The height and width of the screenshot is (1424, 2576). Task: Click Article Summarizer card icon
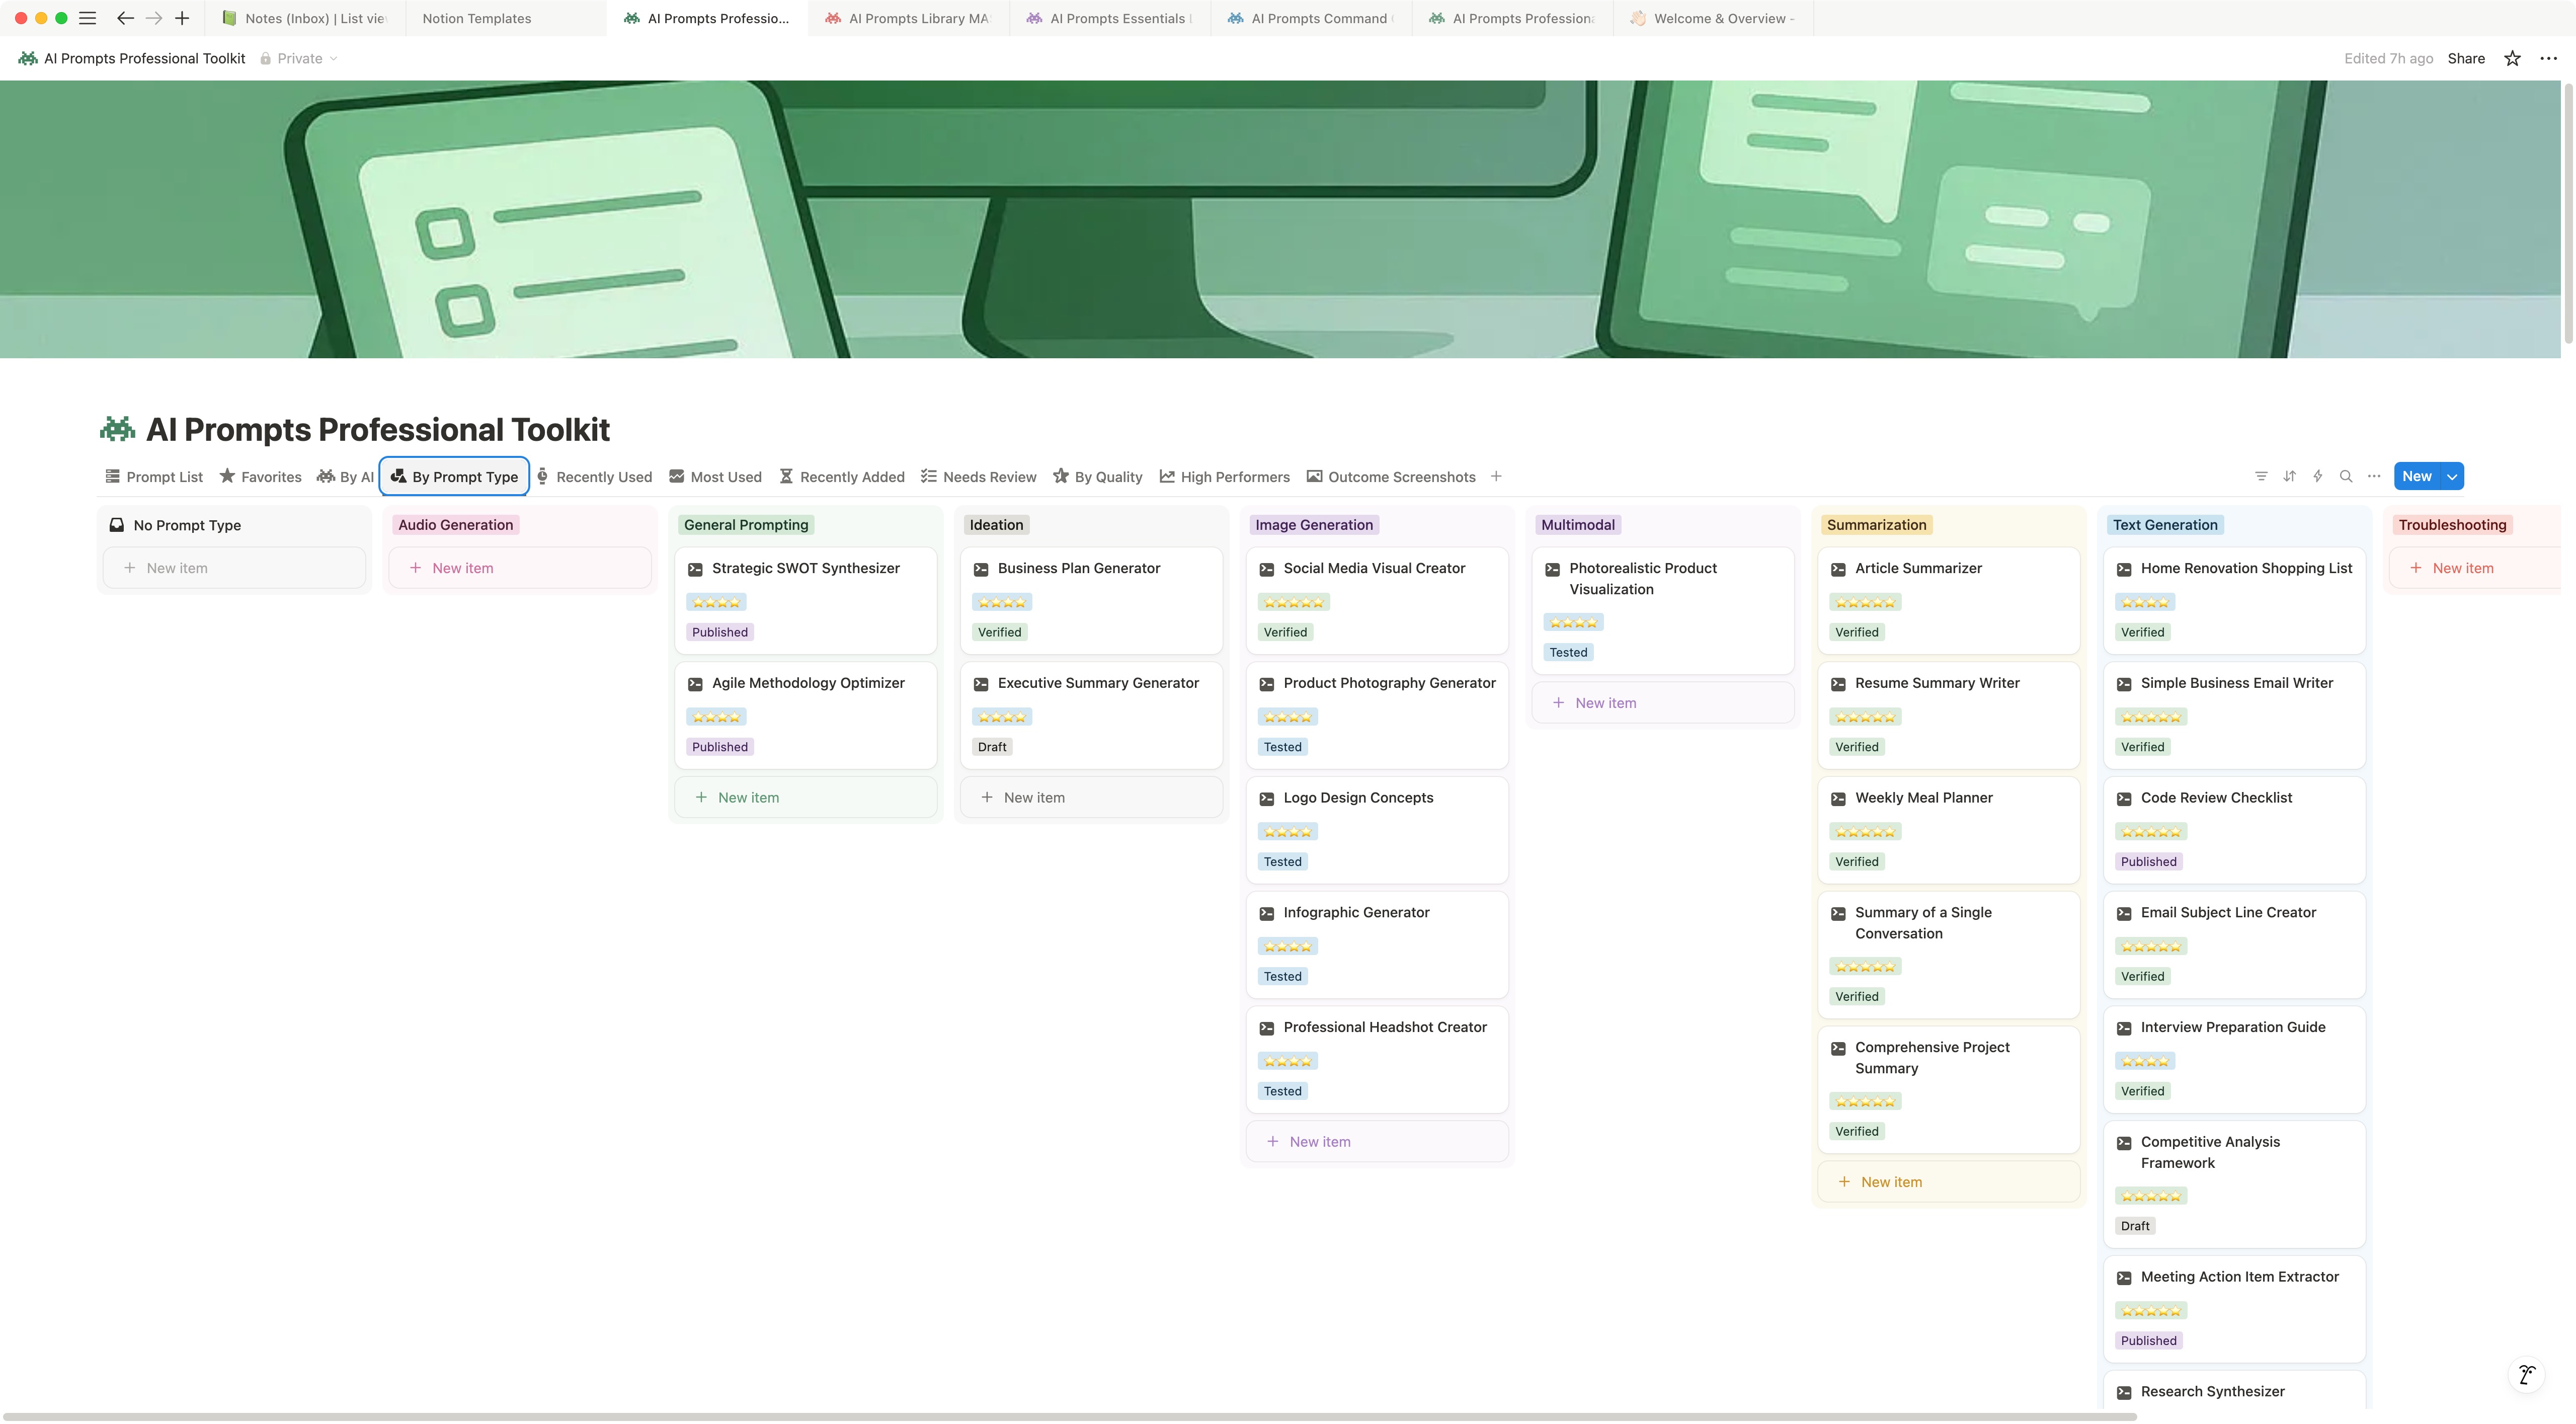point(1838,569)
